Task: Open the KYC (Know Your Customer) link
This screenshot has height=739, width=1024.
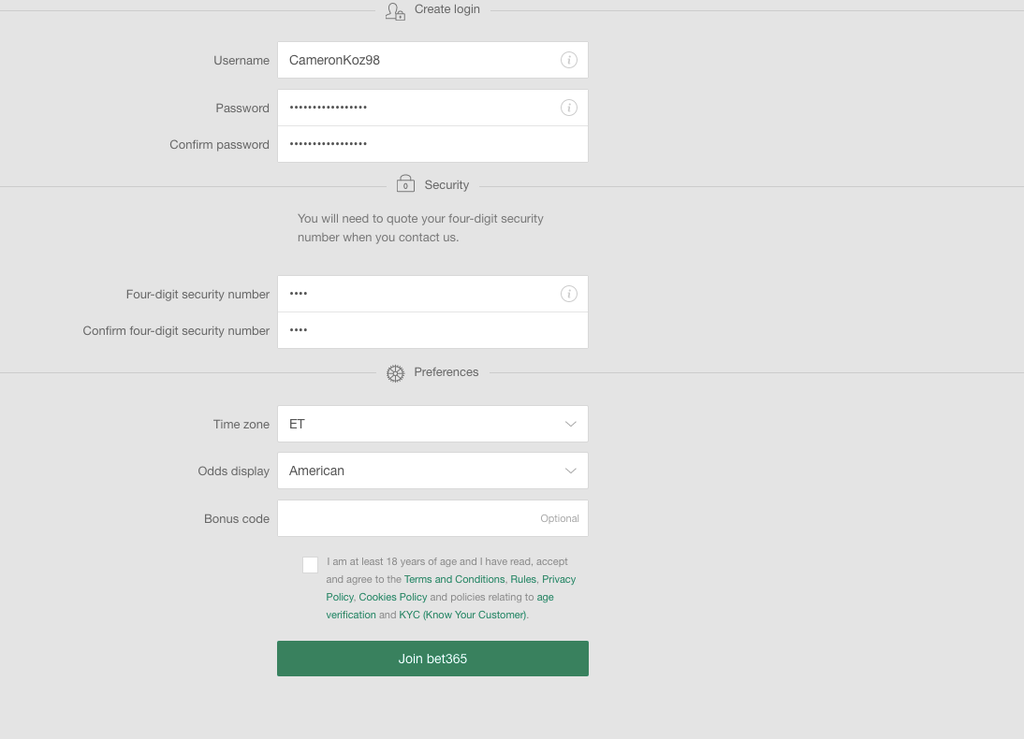Action: click(462, 615)
